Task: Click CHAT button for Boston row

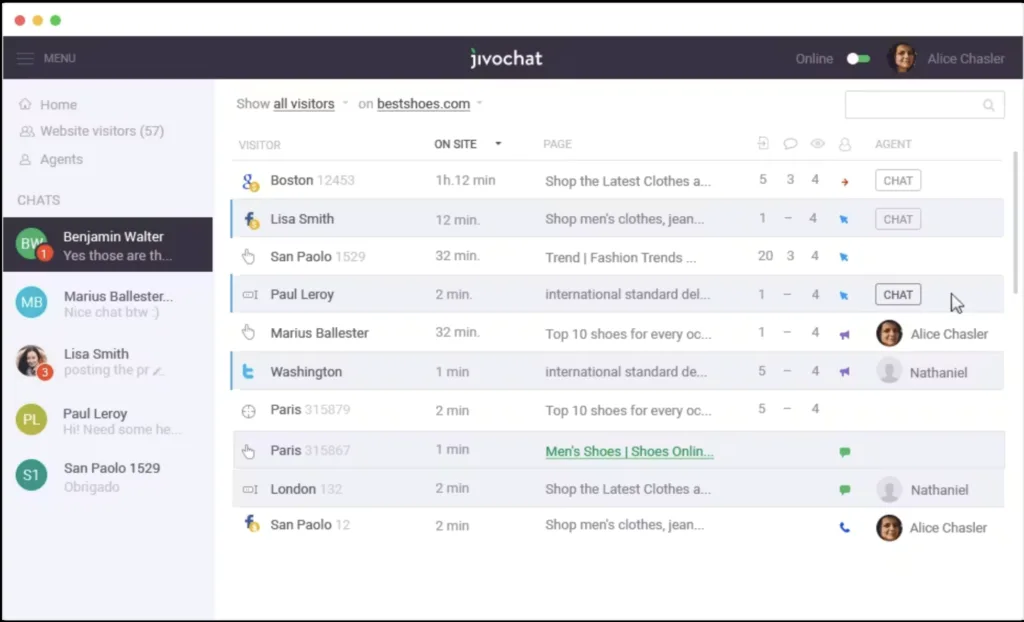Action: pos(898,181)
